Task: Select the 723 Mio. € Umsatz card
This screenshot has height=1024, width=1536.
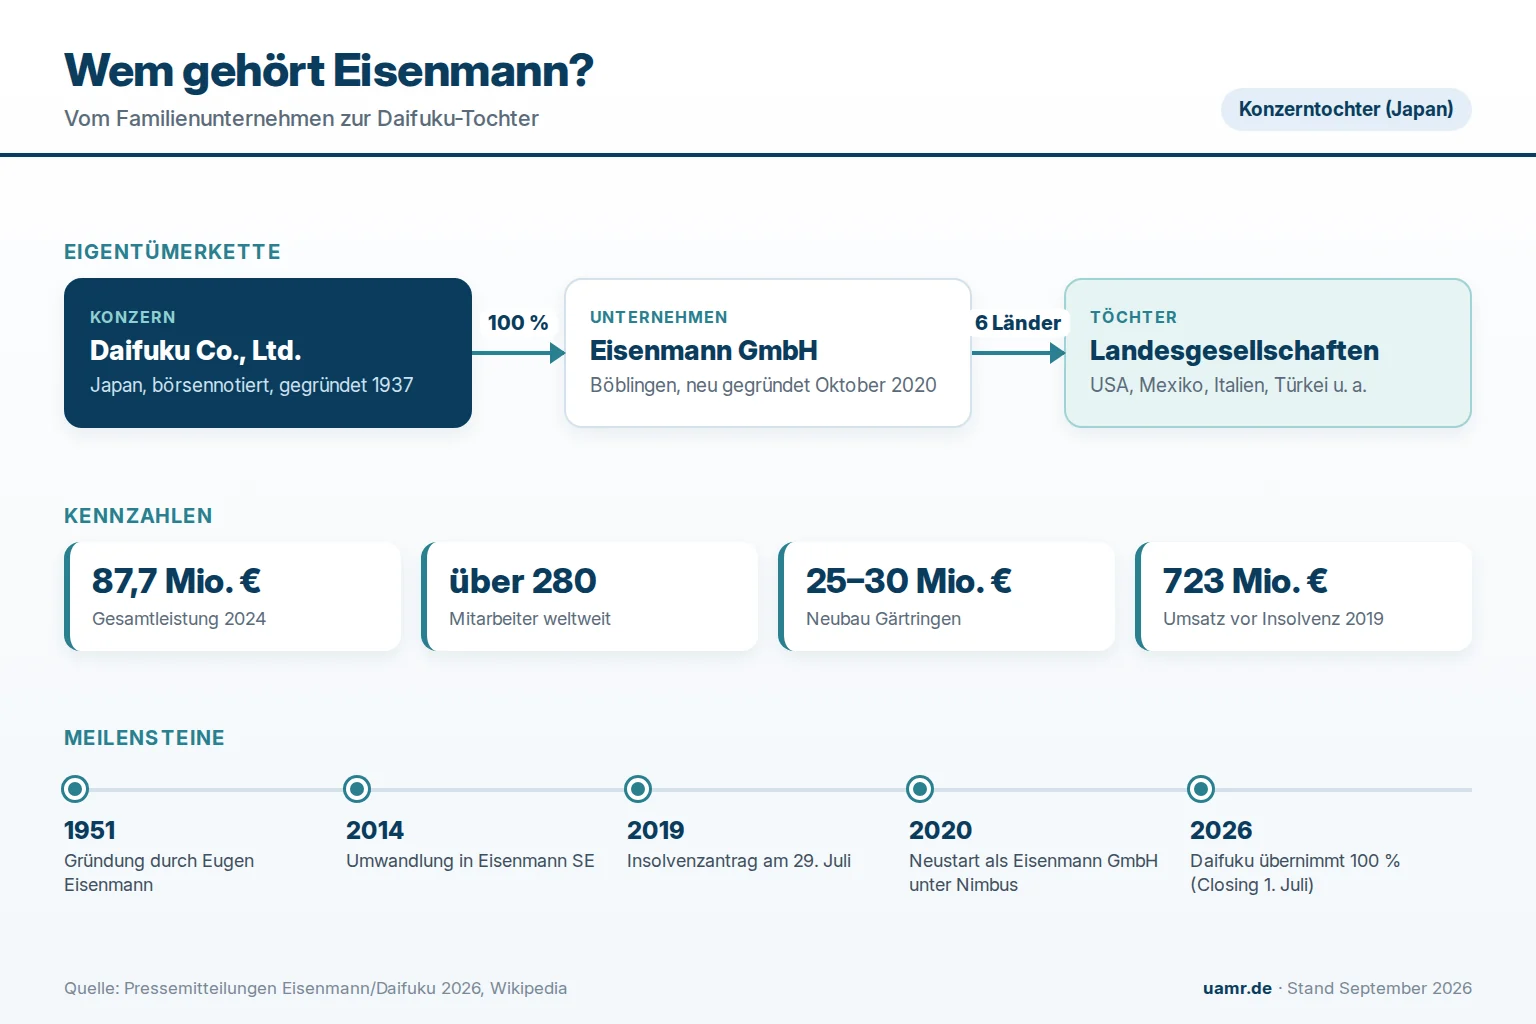Action: point(1304,597)
